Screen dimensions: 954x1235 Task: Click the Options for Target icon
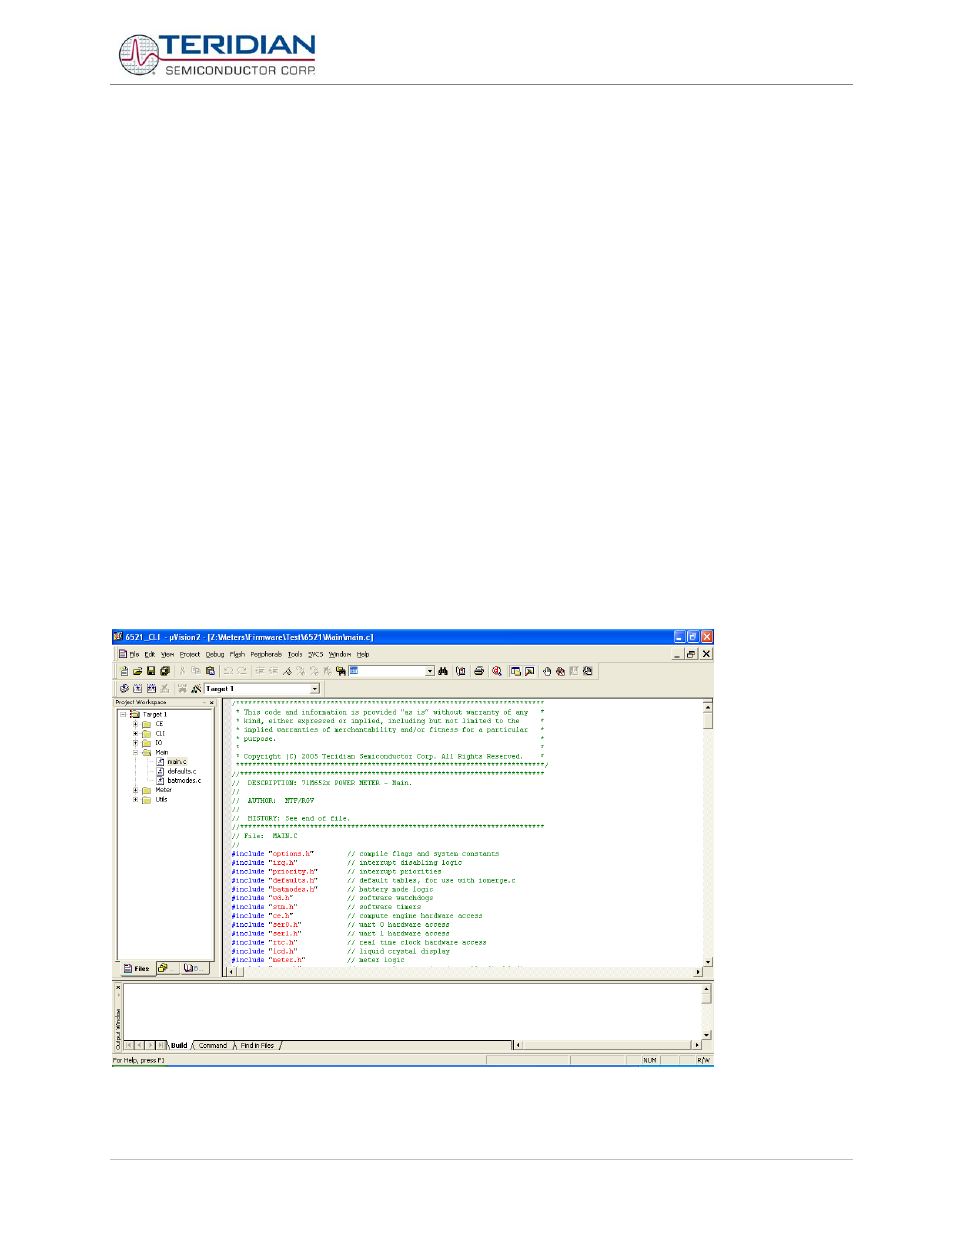coord(196,688)
